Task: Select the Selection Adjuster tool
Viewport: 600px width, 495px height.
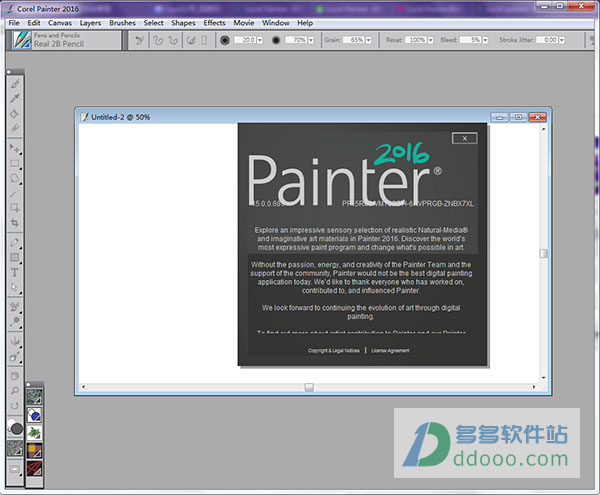Action: 15,208
